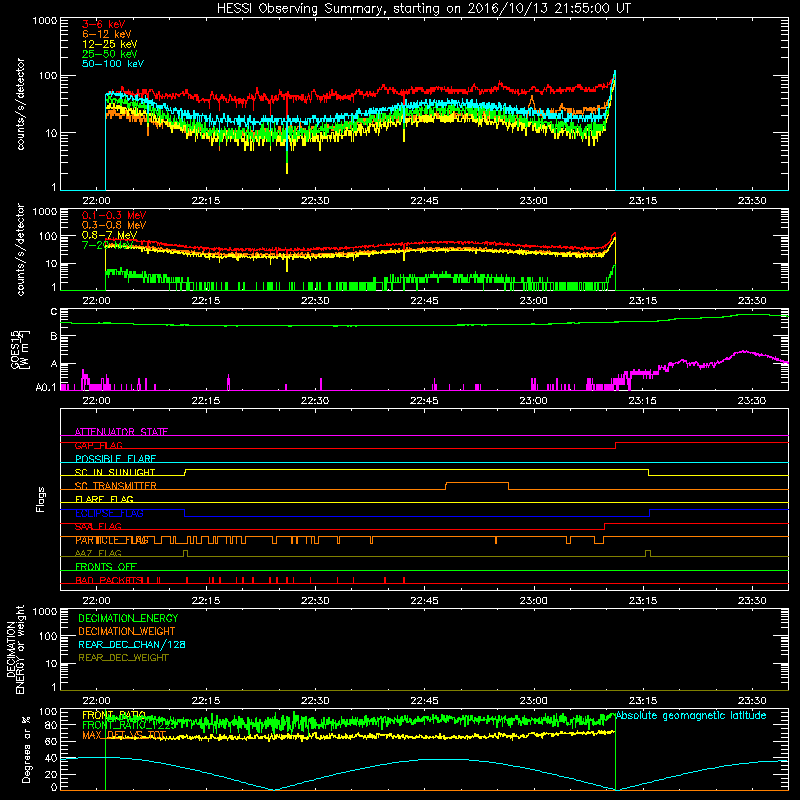Select the DECIMATION_WEIGHT legend label
The image size is (800, 800).
click(127, 631)
